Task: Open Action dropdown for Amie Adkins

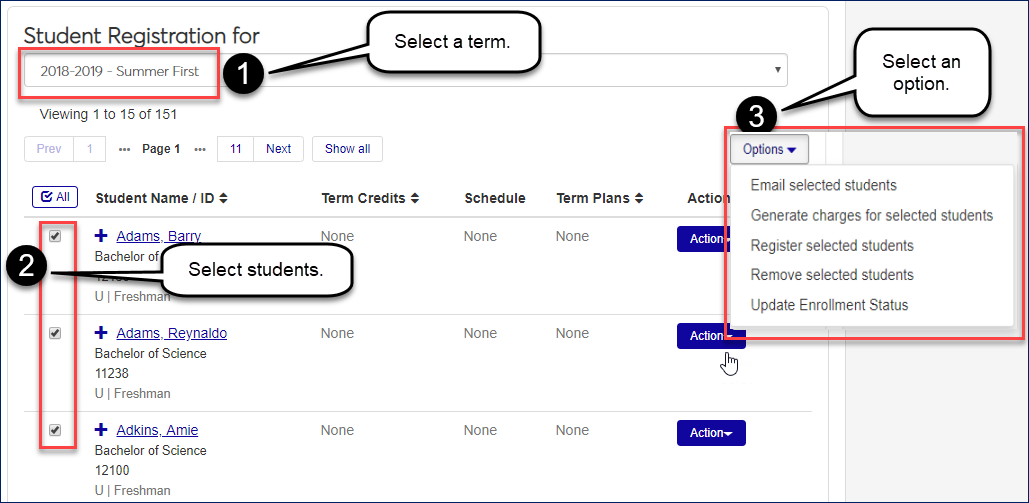Action: (711, 433)
